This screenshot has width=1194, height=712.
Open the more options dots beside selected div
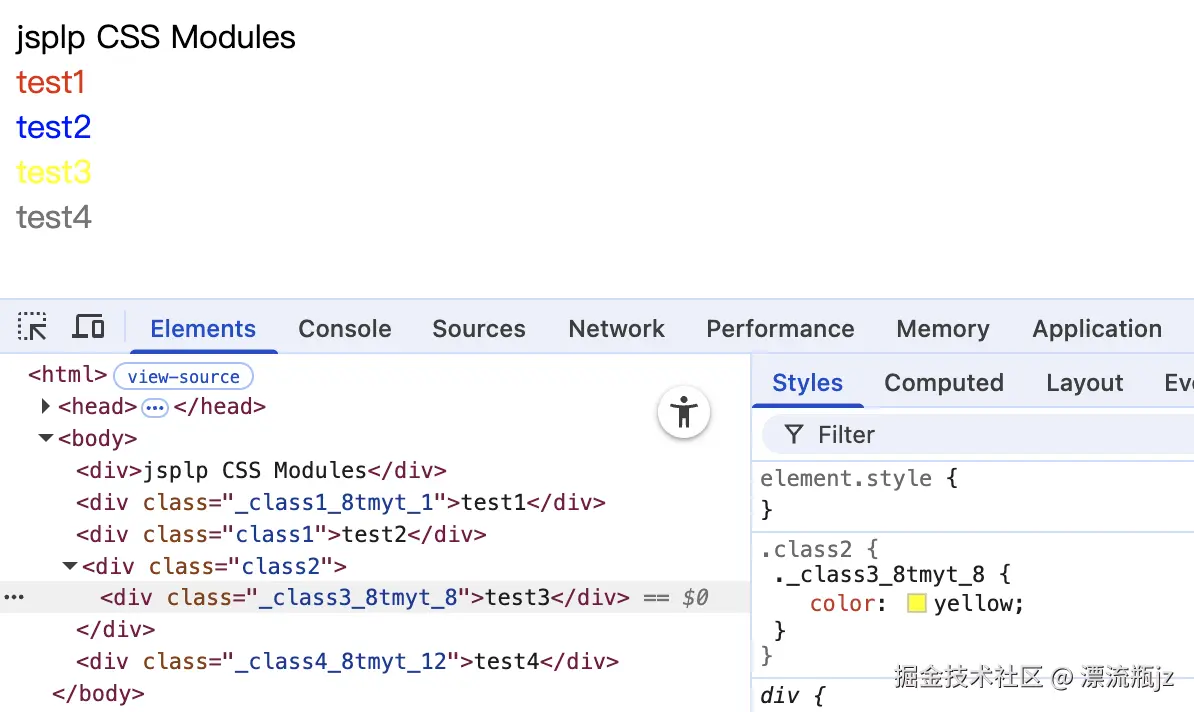pyautogui.click(x=14, y=597)
